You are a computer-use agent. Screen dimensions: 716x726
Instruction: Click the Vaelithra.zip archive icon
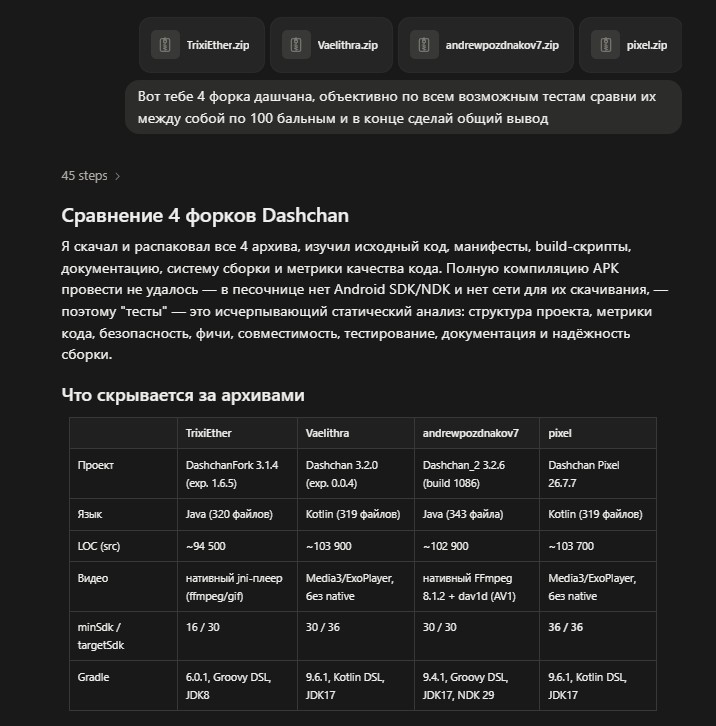coord(296,45)
